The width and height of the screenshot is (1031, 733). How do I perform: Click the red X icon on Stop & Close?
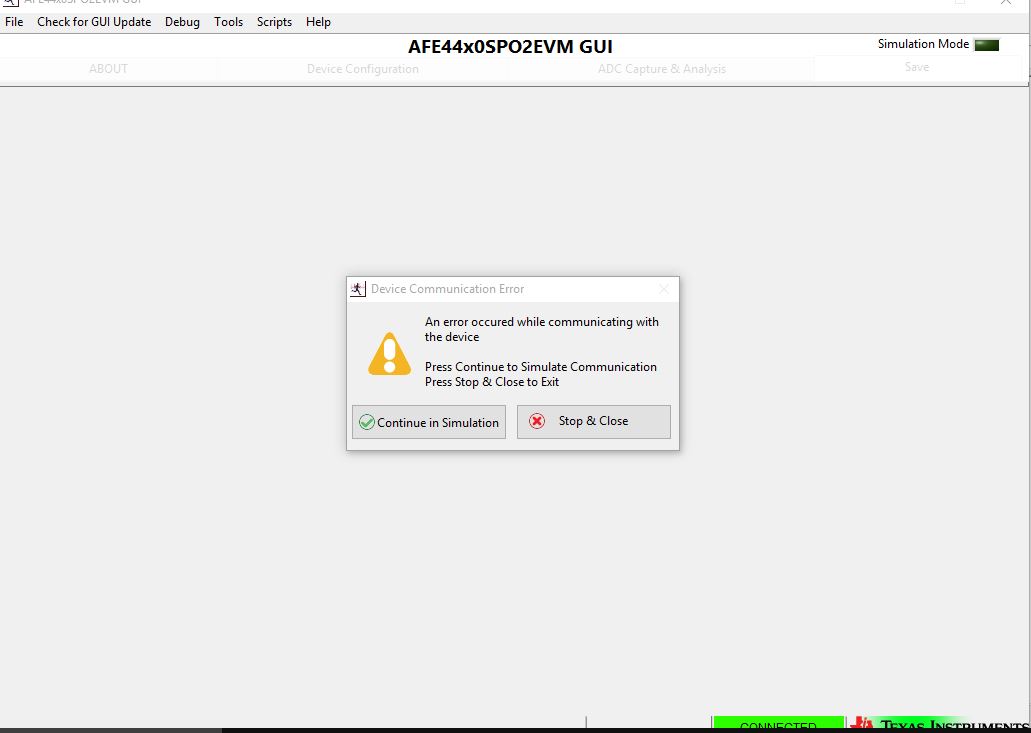tap(537, 421)
